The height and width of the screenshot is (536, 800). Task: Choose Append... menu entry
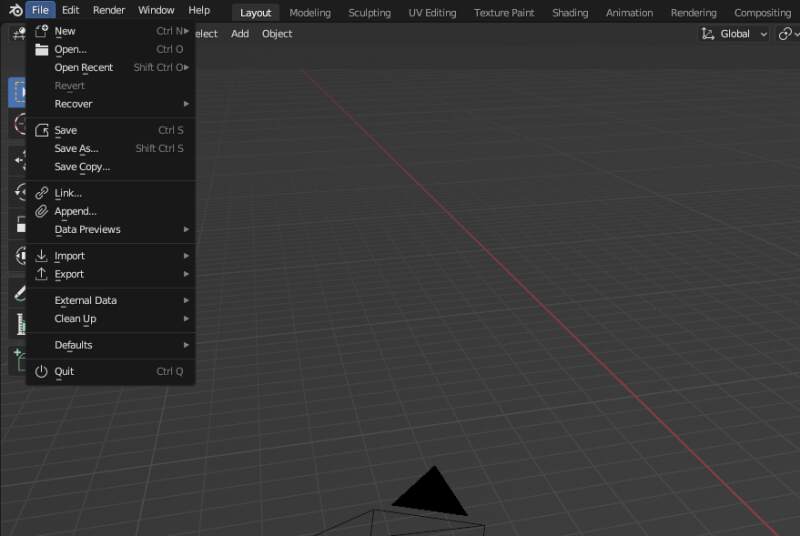[x=111, y=211]
